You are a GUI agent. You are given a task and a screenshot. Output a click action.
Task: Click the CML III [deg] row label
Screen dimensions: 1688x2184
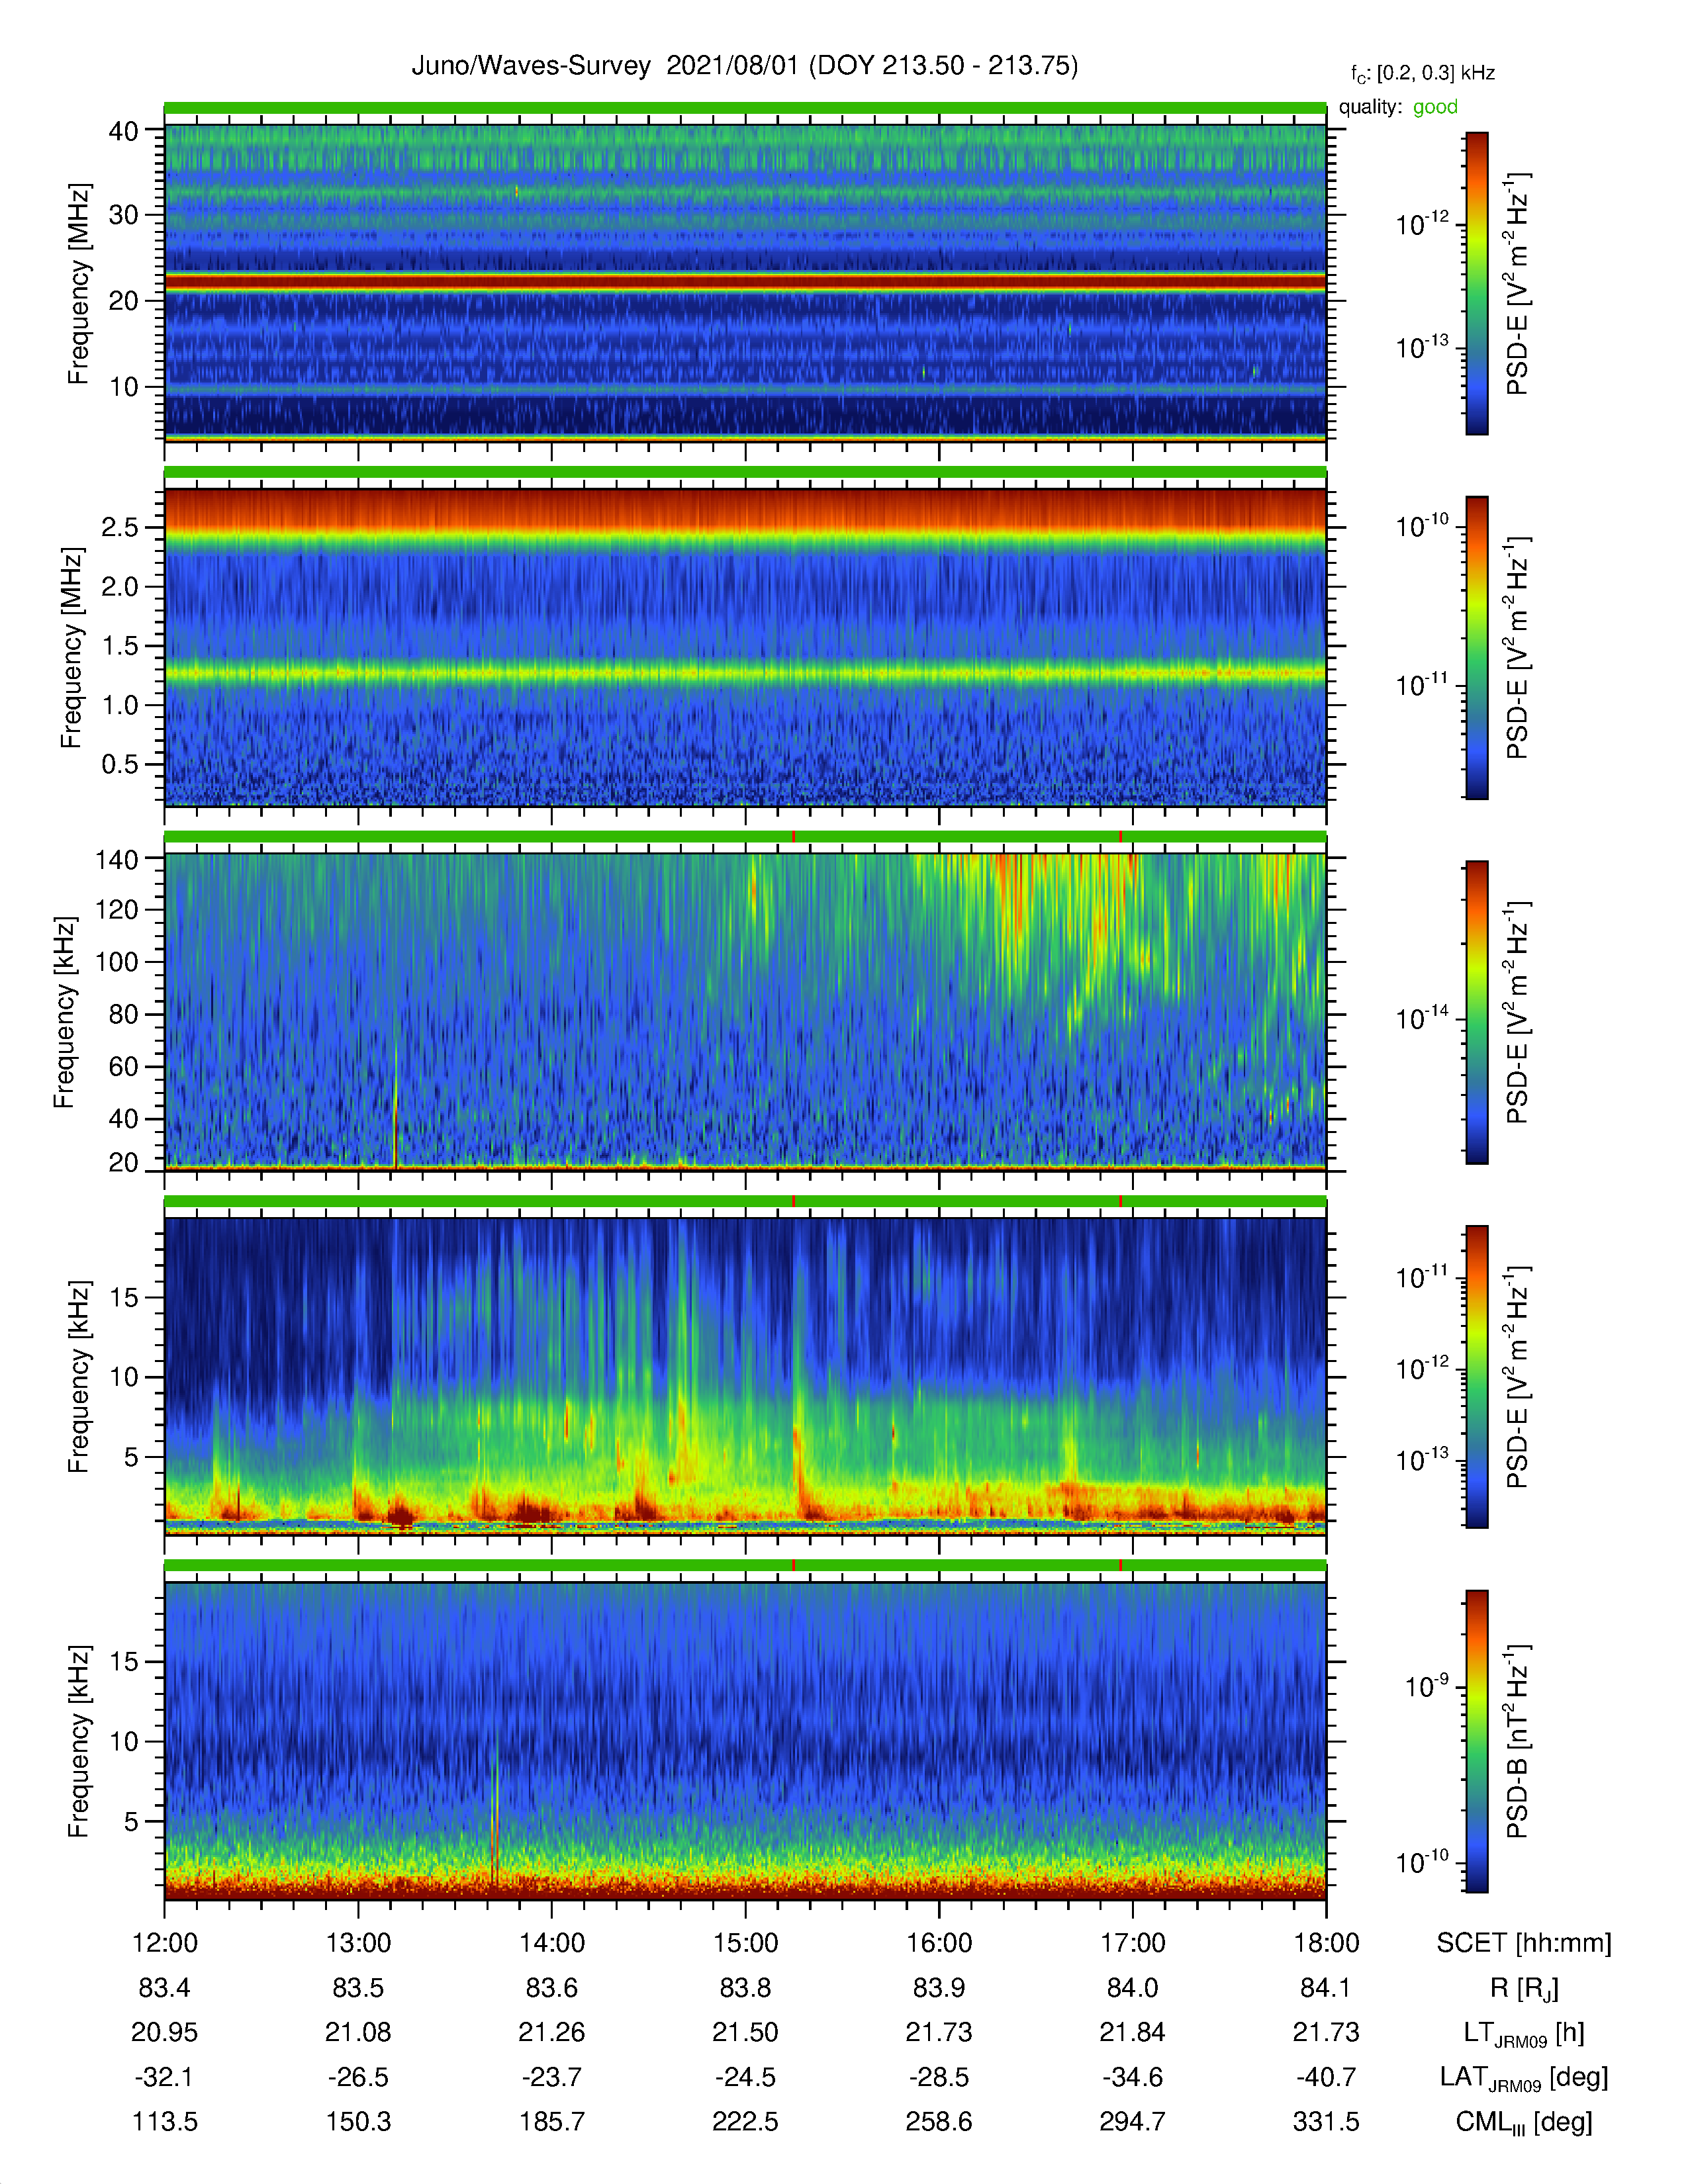1524,2122
